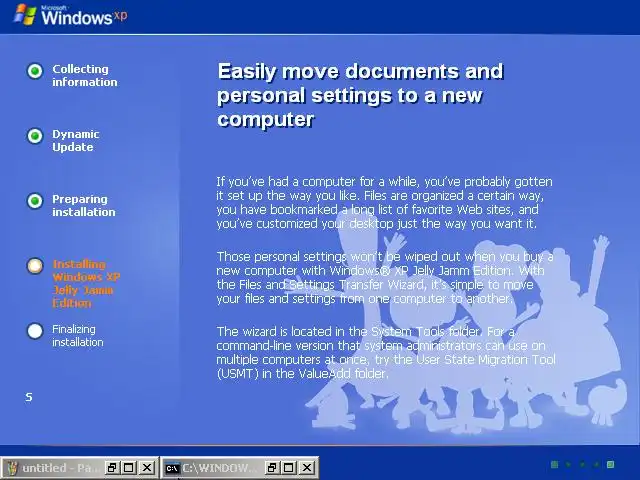Viewport: 640px width, 480px height.
Task: Click the paragraph starting 'The wizard is located'
Action: click(x=386, y=352)
